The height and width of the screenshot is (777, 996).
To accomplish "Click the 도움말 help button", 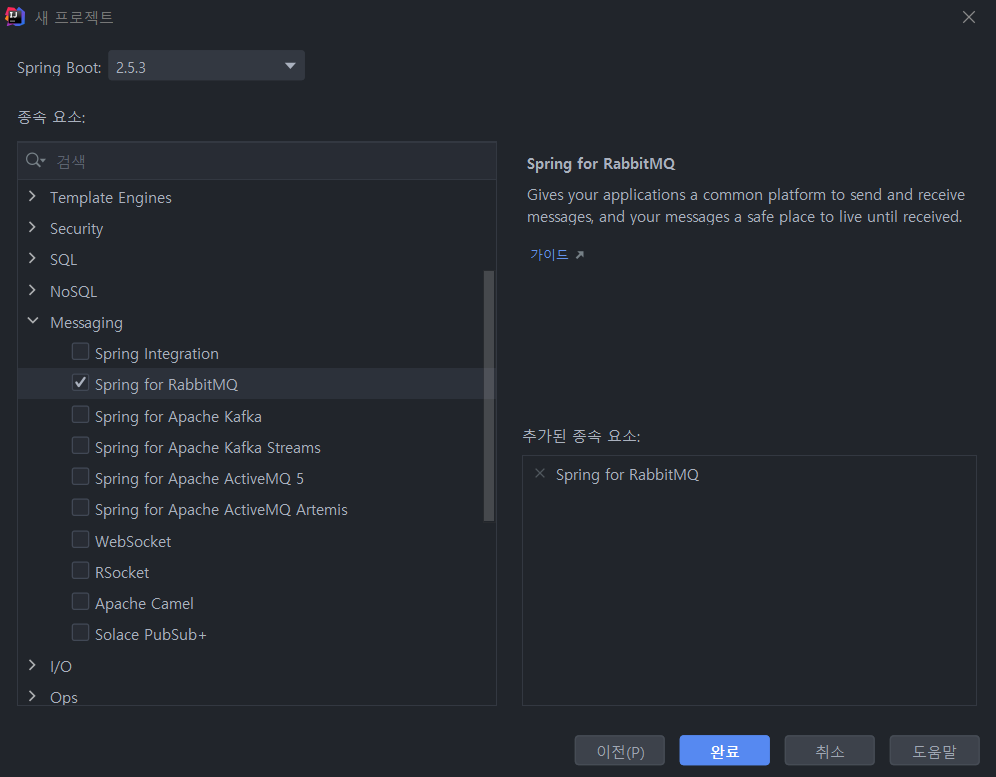I will 934,751.
